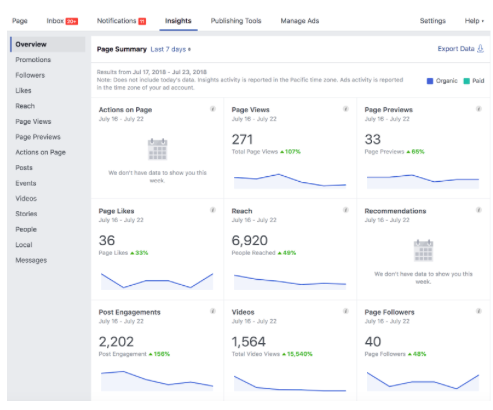The image size is (493, 410).
Task: Open the Manage Ads tab
Action: [300, 21]
